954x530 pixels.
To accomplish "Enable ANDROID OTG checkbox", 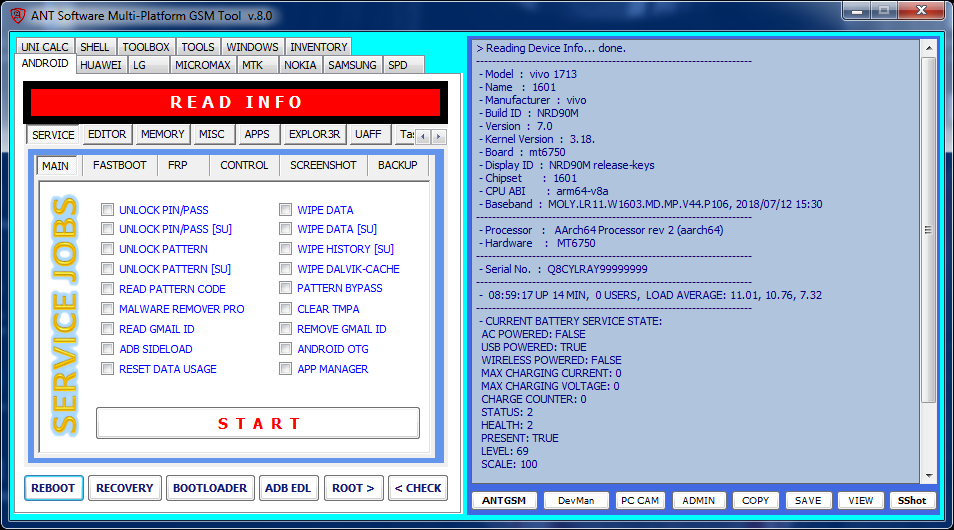I will pos(285,349).
